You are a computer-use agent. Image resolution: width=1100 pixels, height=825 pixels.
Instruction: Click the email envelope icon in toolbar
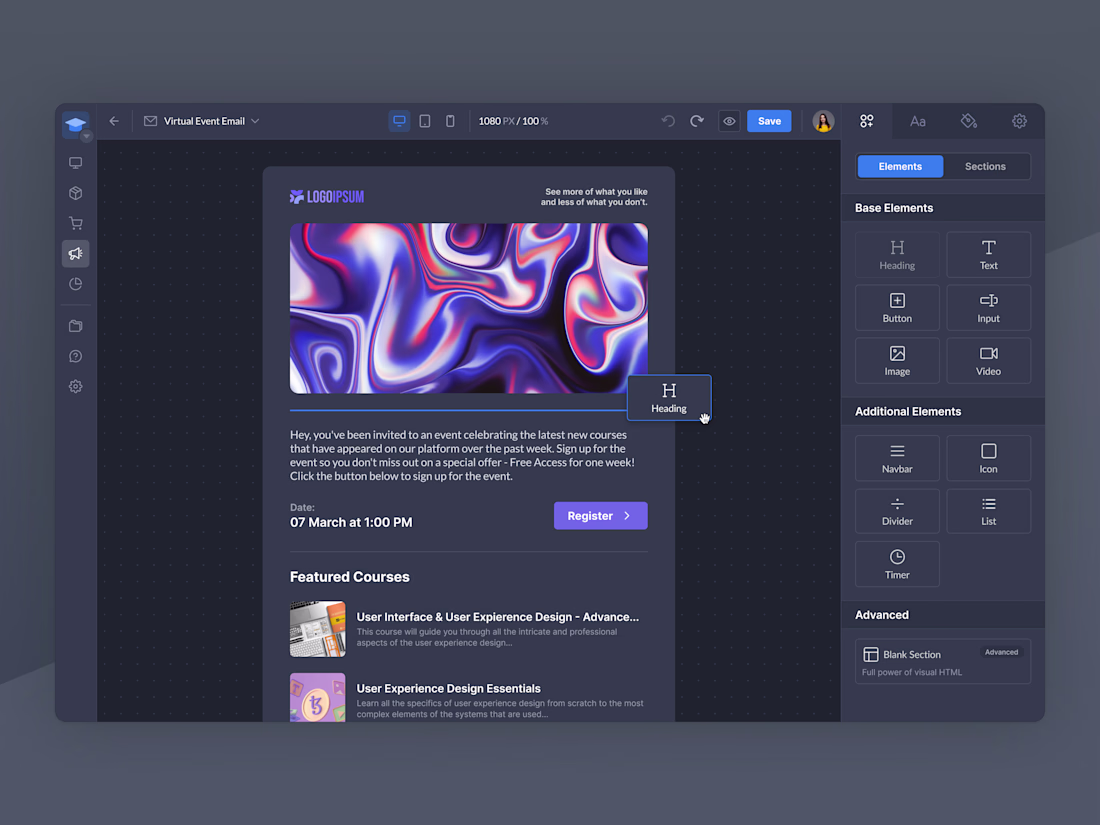pyautogui.click(x=150, y=121)
